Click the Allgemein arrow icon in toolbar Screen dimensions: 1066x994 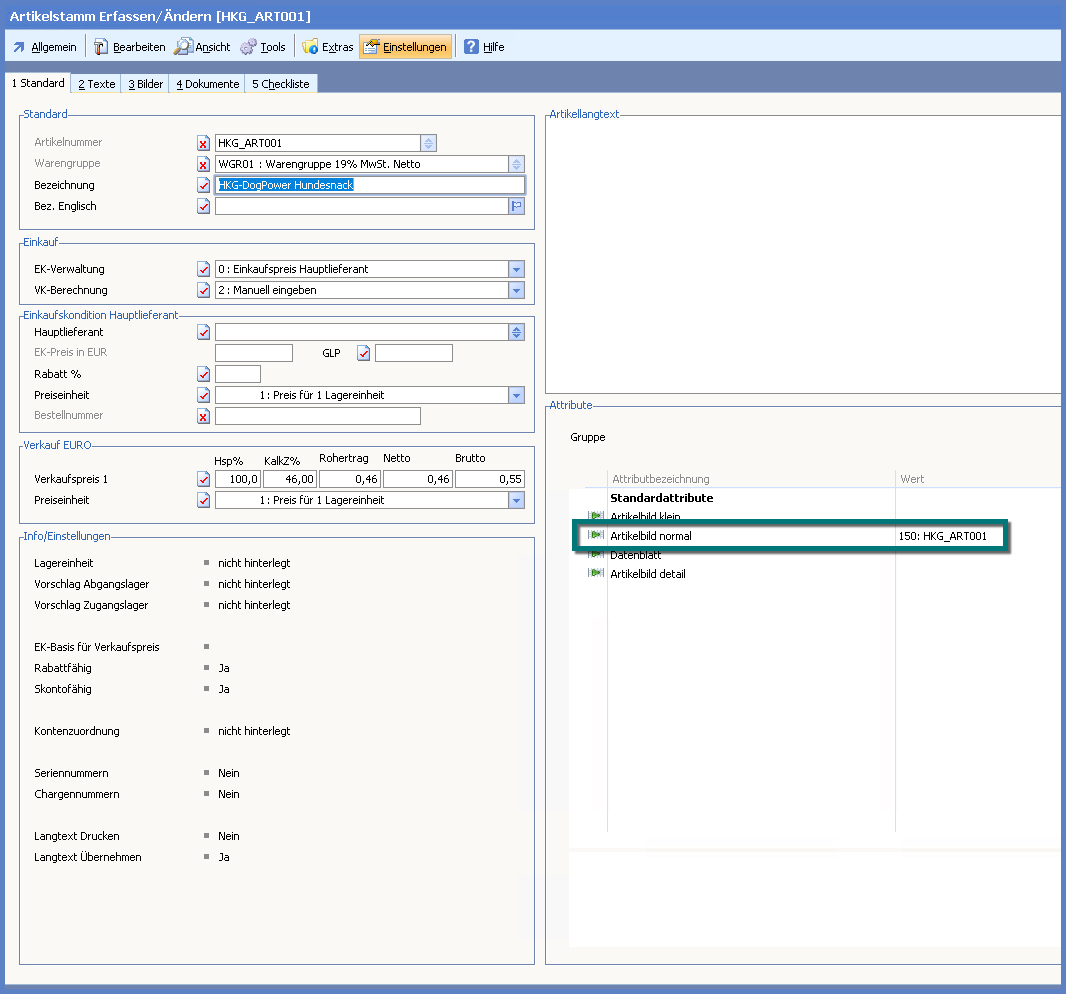tap(19, 47)
